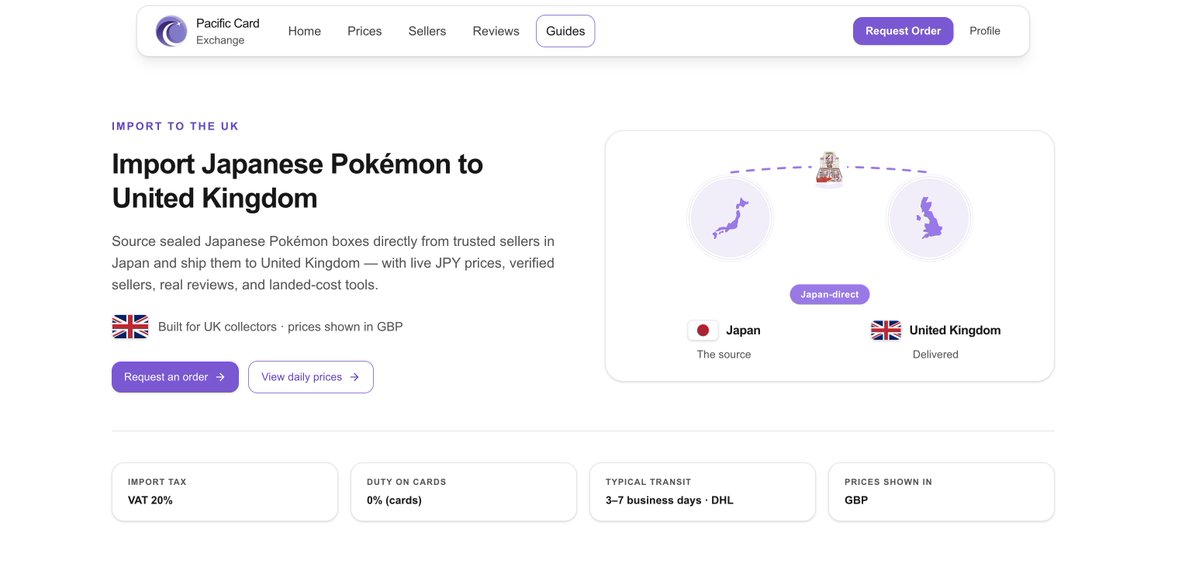The height and width of the screenshot is (578, 1199).
Task: Click 'The source' caption under Japan
Action: 724,355
